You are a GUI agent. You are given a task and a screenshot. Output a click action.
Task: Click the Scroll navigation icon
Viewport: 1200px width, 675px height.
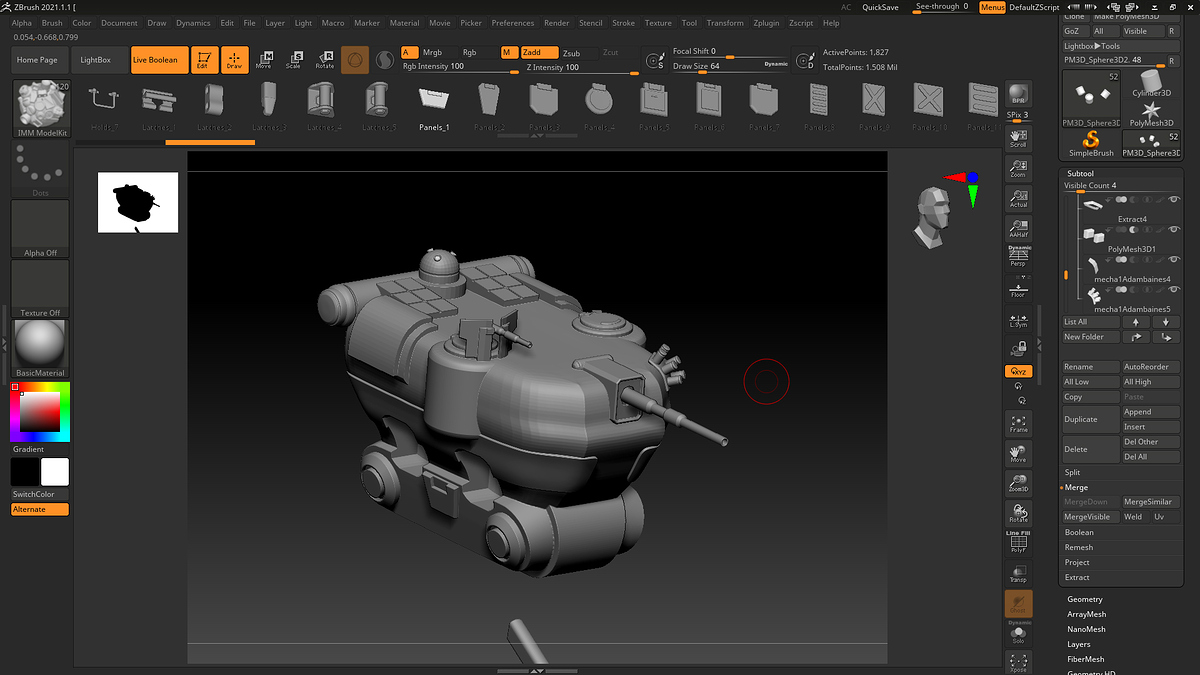click(1018, 138)
